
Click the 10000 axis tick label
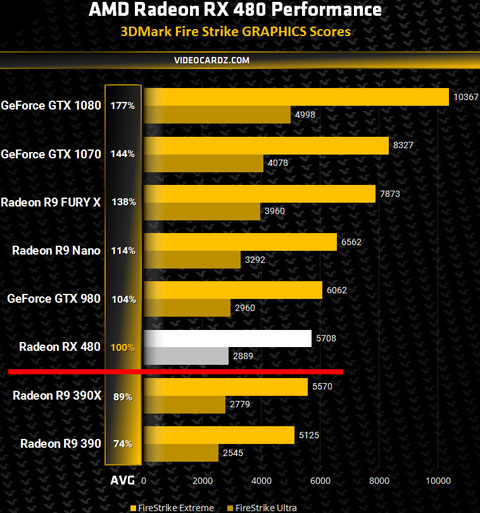438,481
